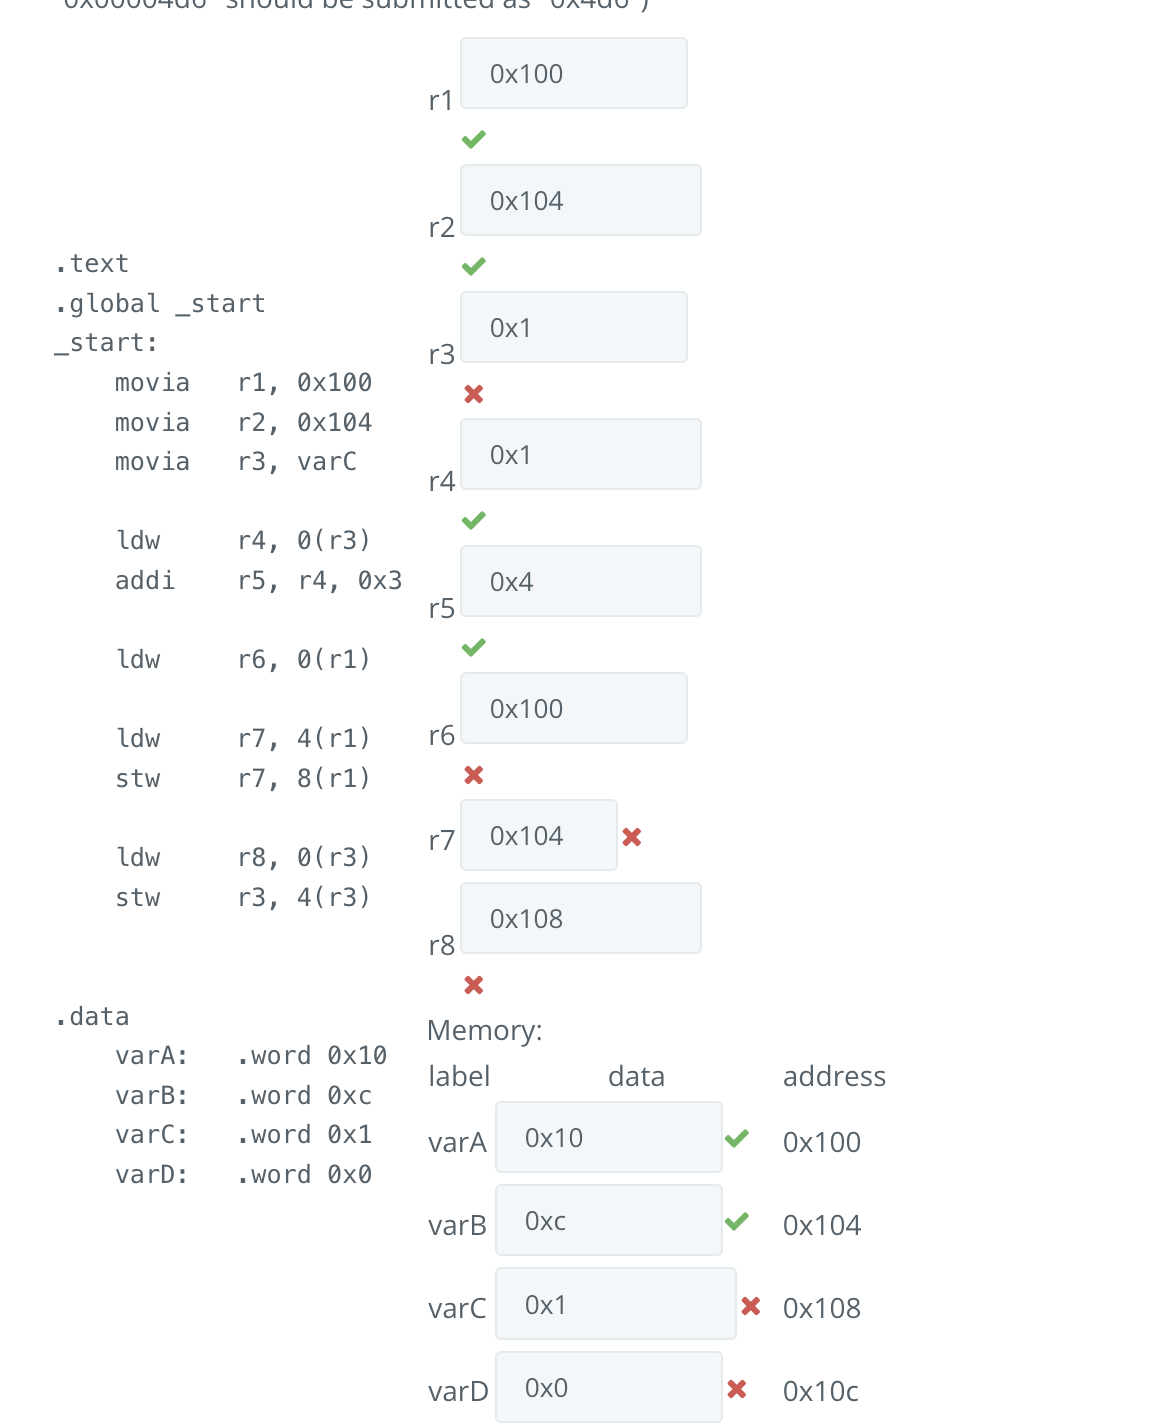Click inside the r7 field showing 0x104

538,835
